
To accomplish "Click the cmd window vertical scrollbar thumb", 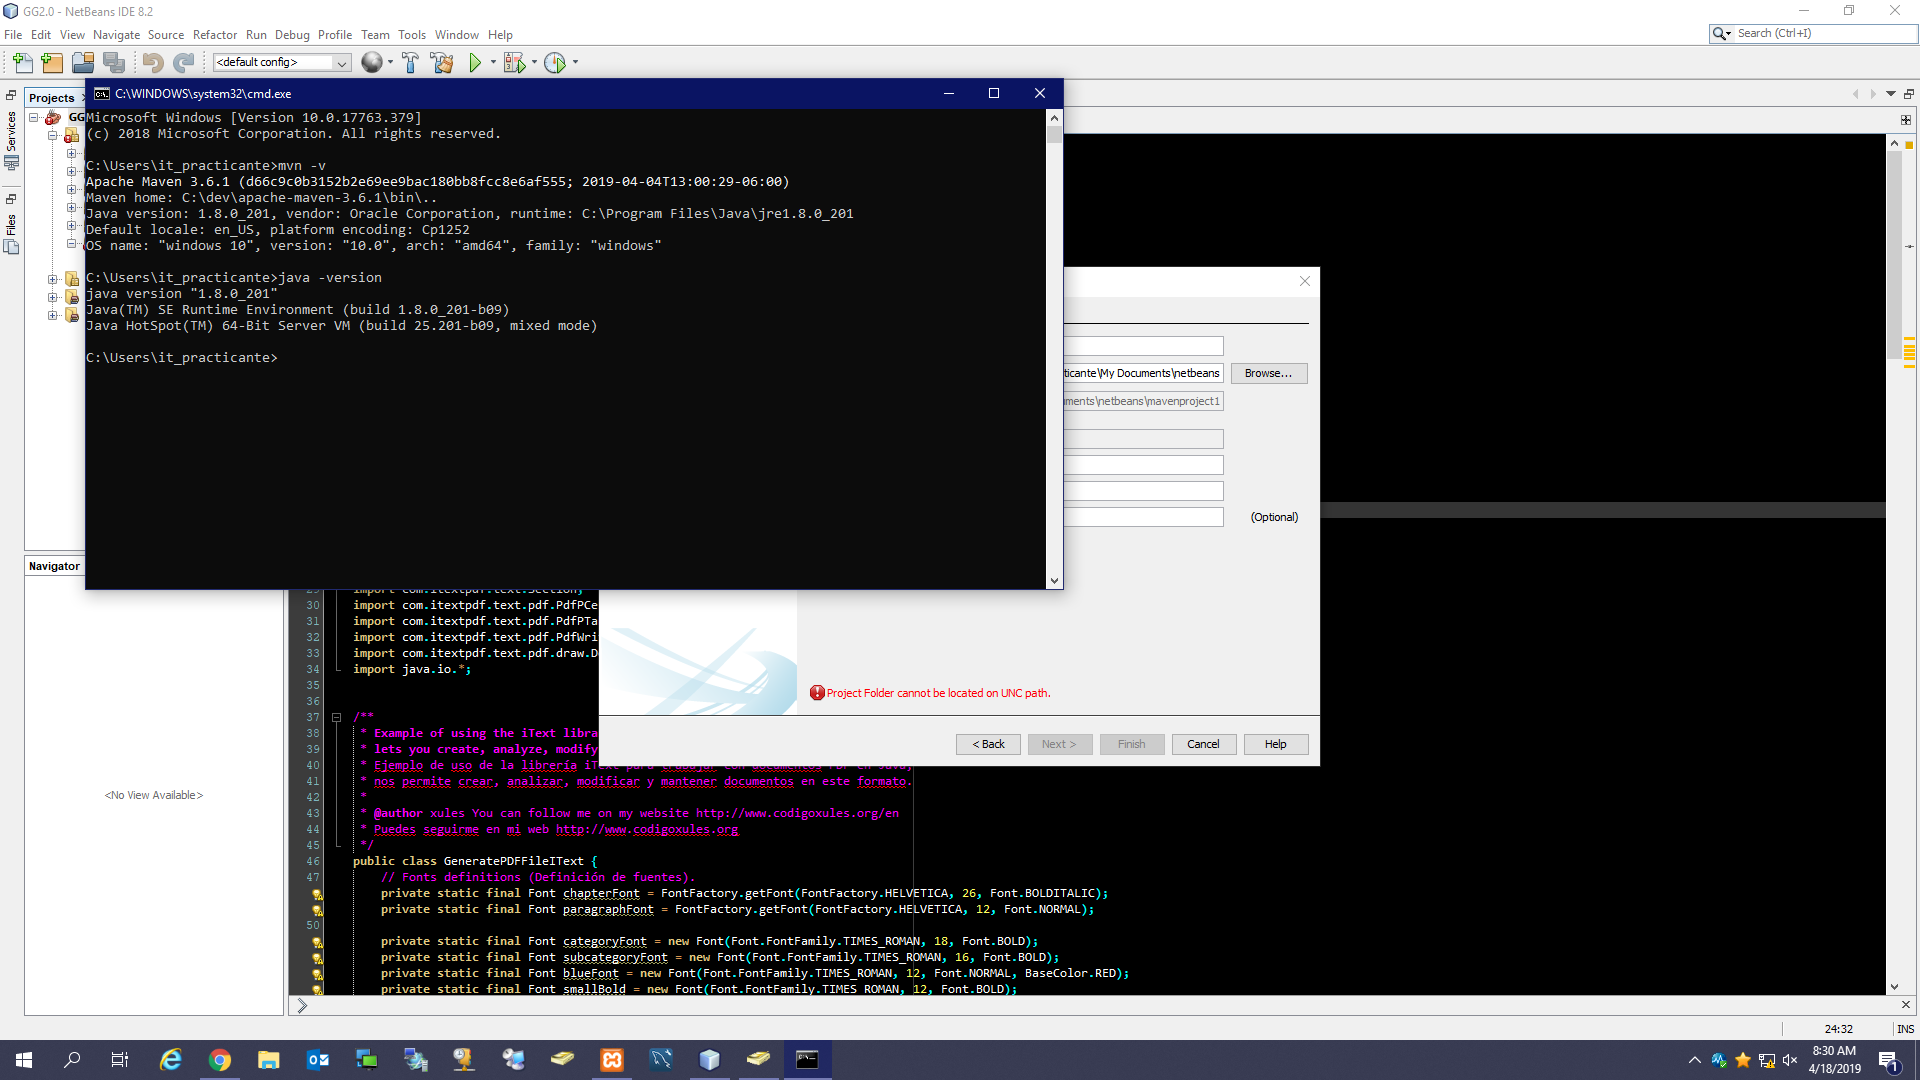I will click(x=1054, y=134).
